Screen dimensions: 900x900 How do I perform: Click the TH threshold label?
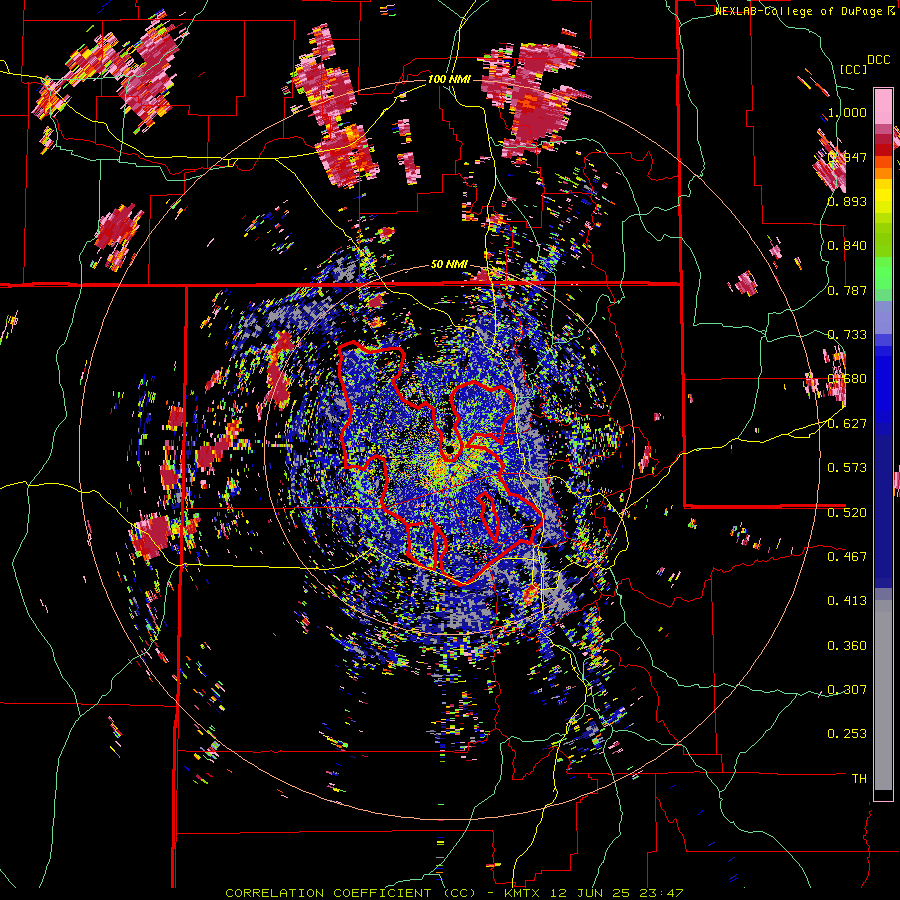point(859,779)
